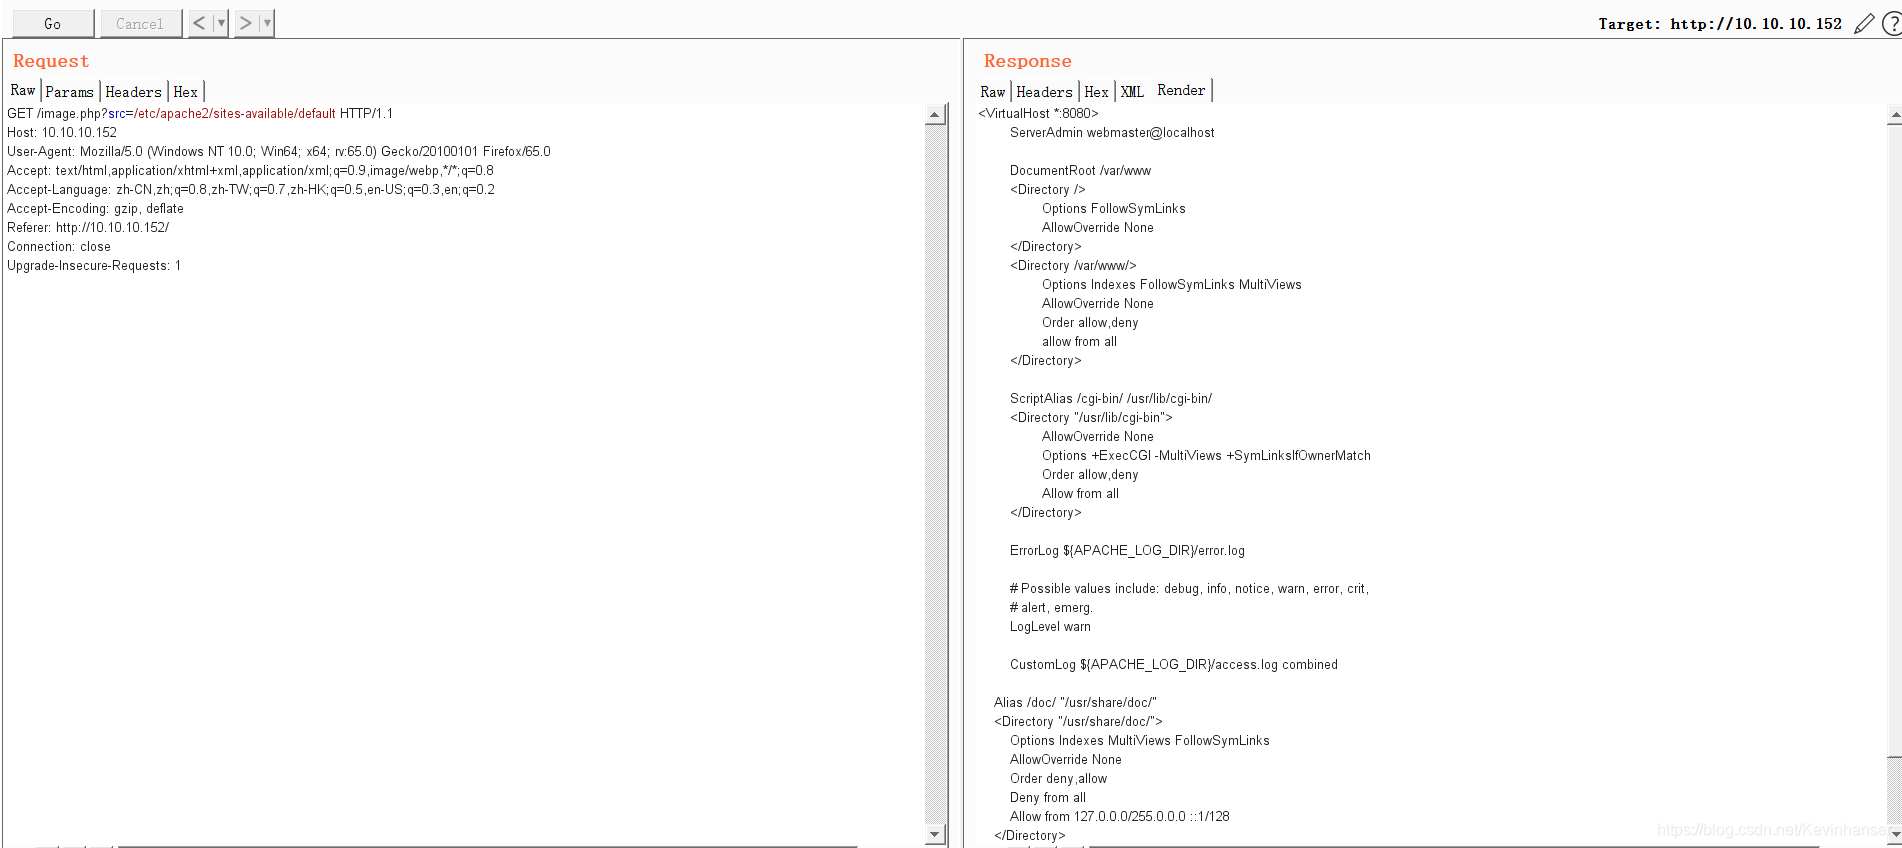
Task: Click the Cancel button
Action: click(x=140, y=23)
